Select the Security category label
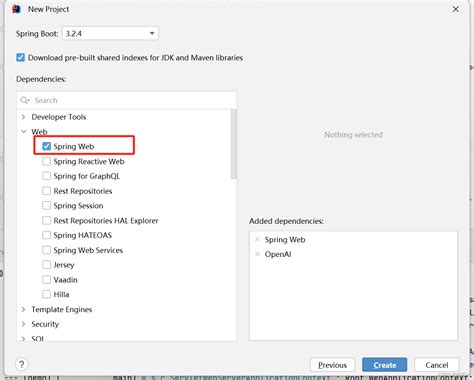The image size is (474, 380). click(x=45, y=324)
